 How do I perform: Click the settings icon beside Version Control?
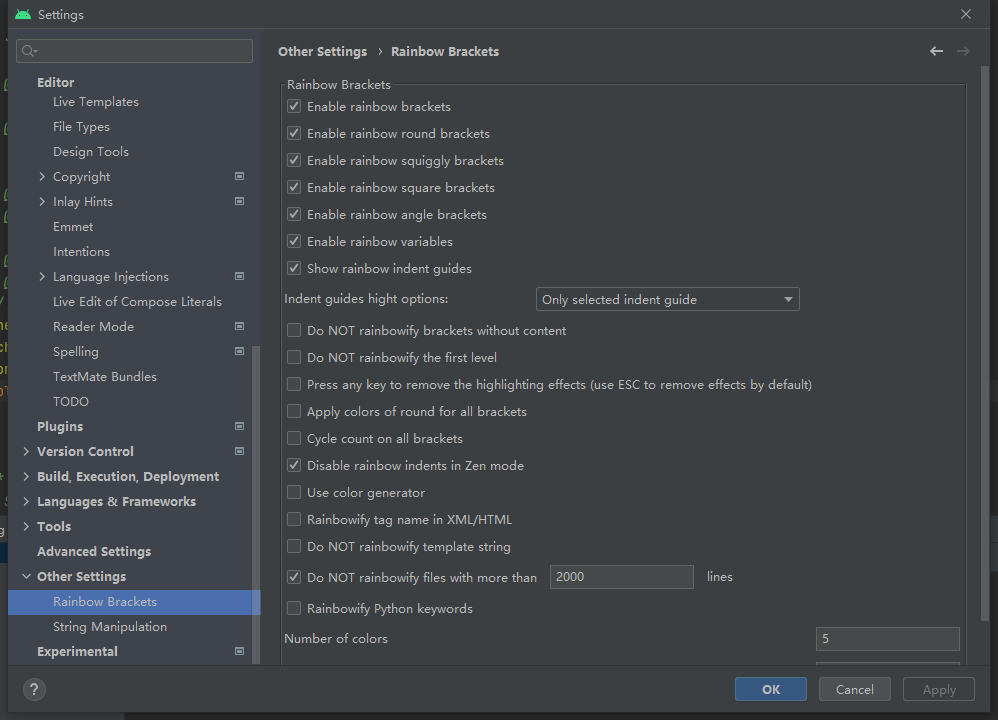[x=239, y=451]
